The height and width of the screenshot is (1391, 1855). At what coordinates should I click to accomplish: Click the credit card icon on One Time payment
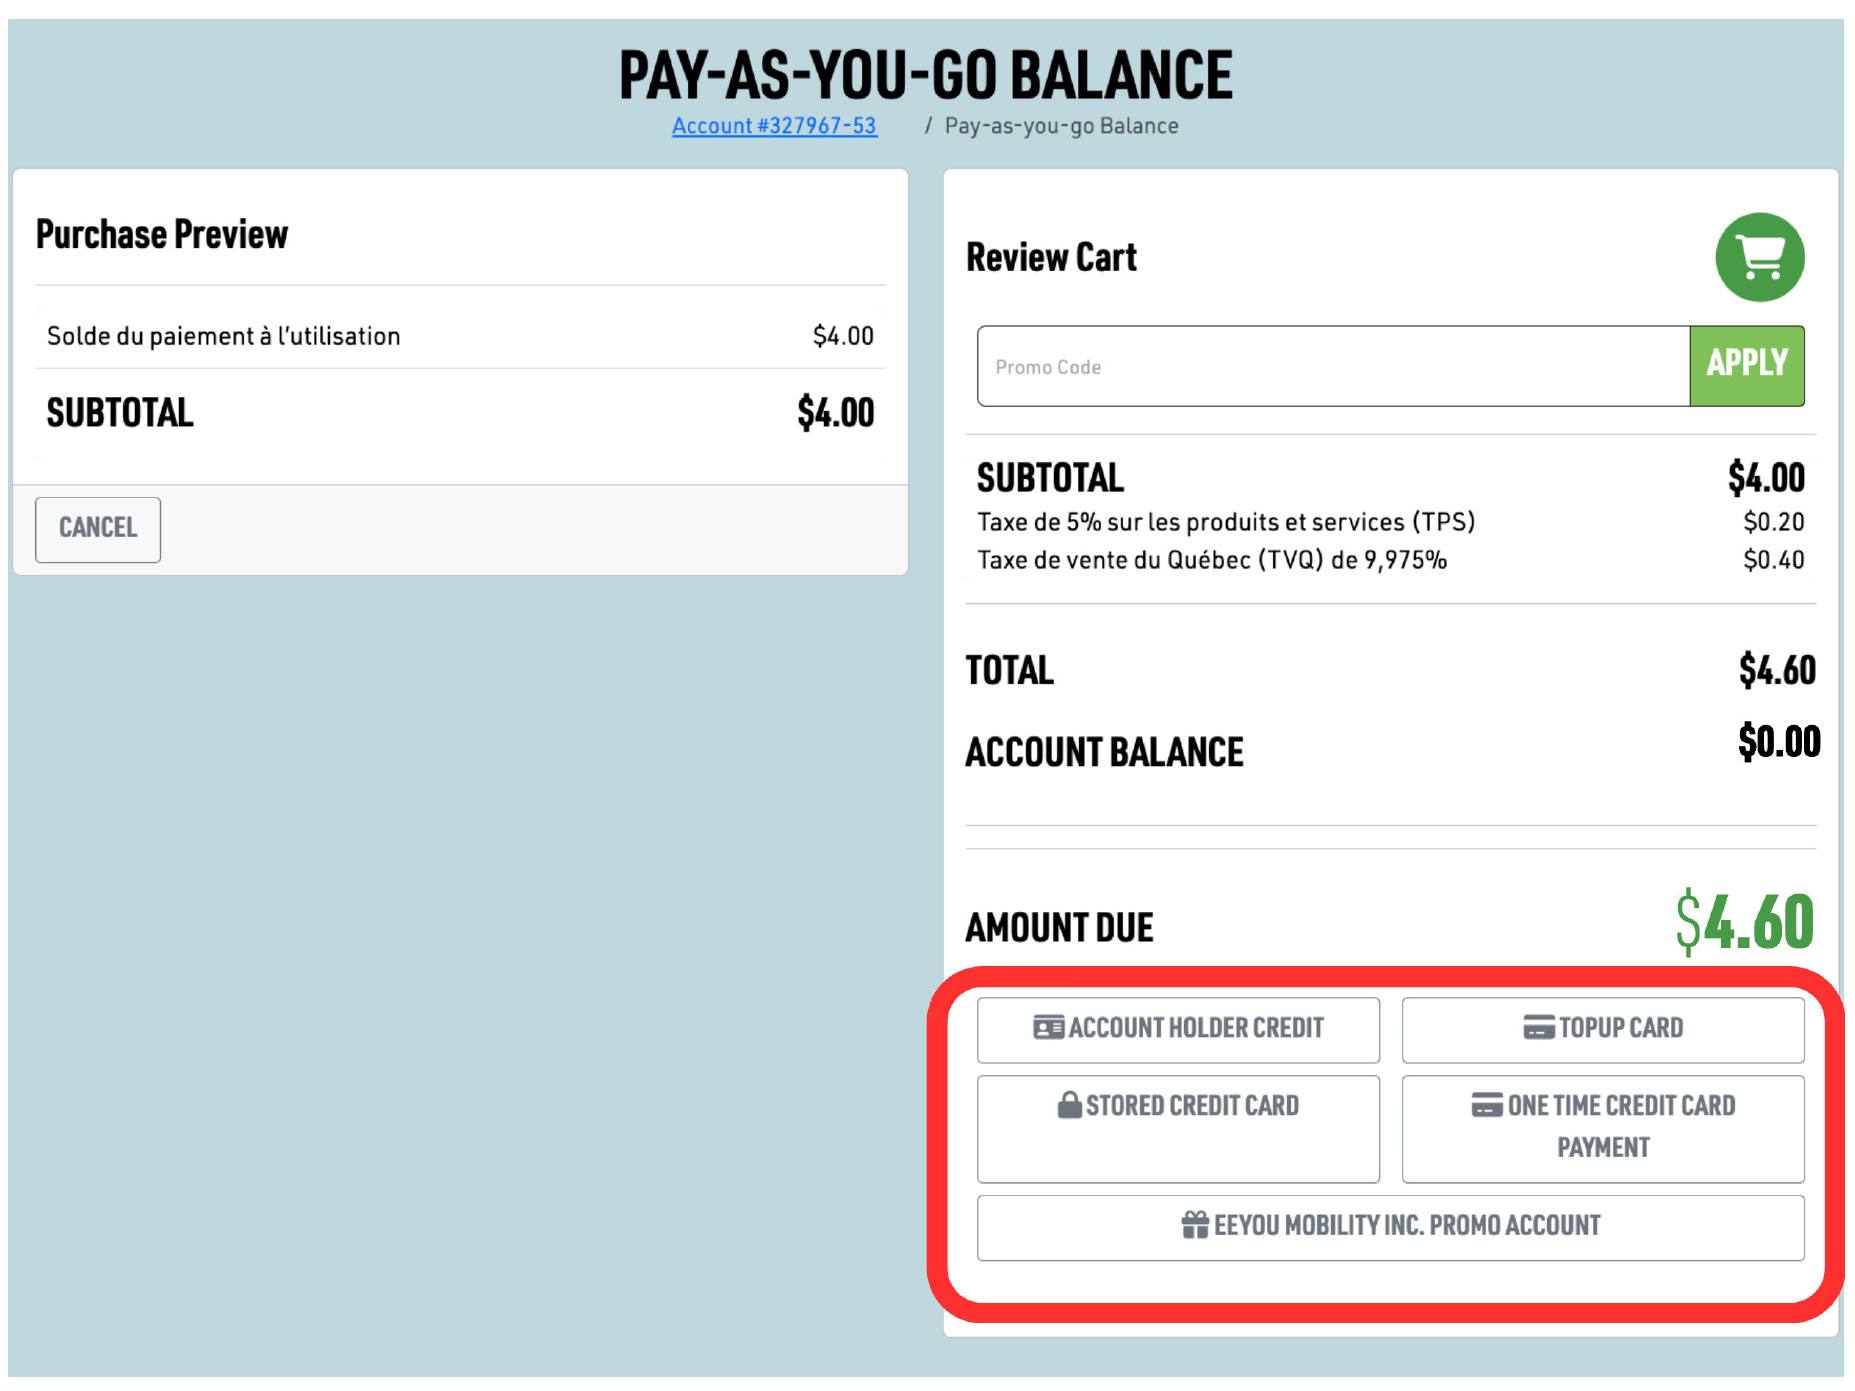coord(1486,1105)
